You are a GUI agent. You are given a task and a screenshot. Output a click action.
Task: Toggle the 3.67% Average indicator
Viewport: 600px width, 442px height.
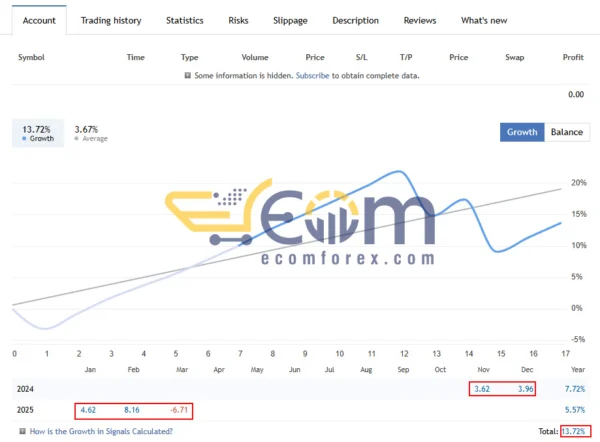(x=91, y=133)
